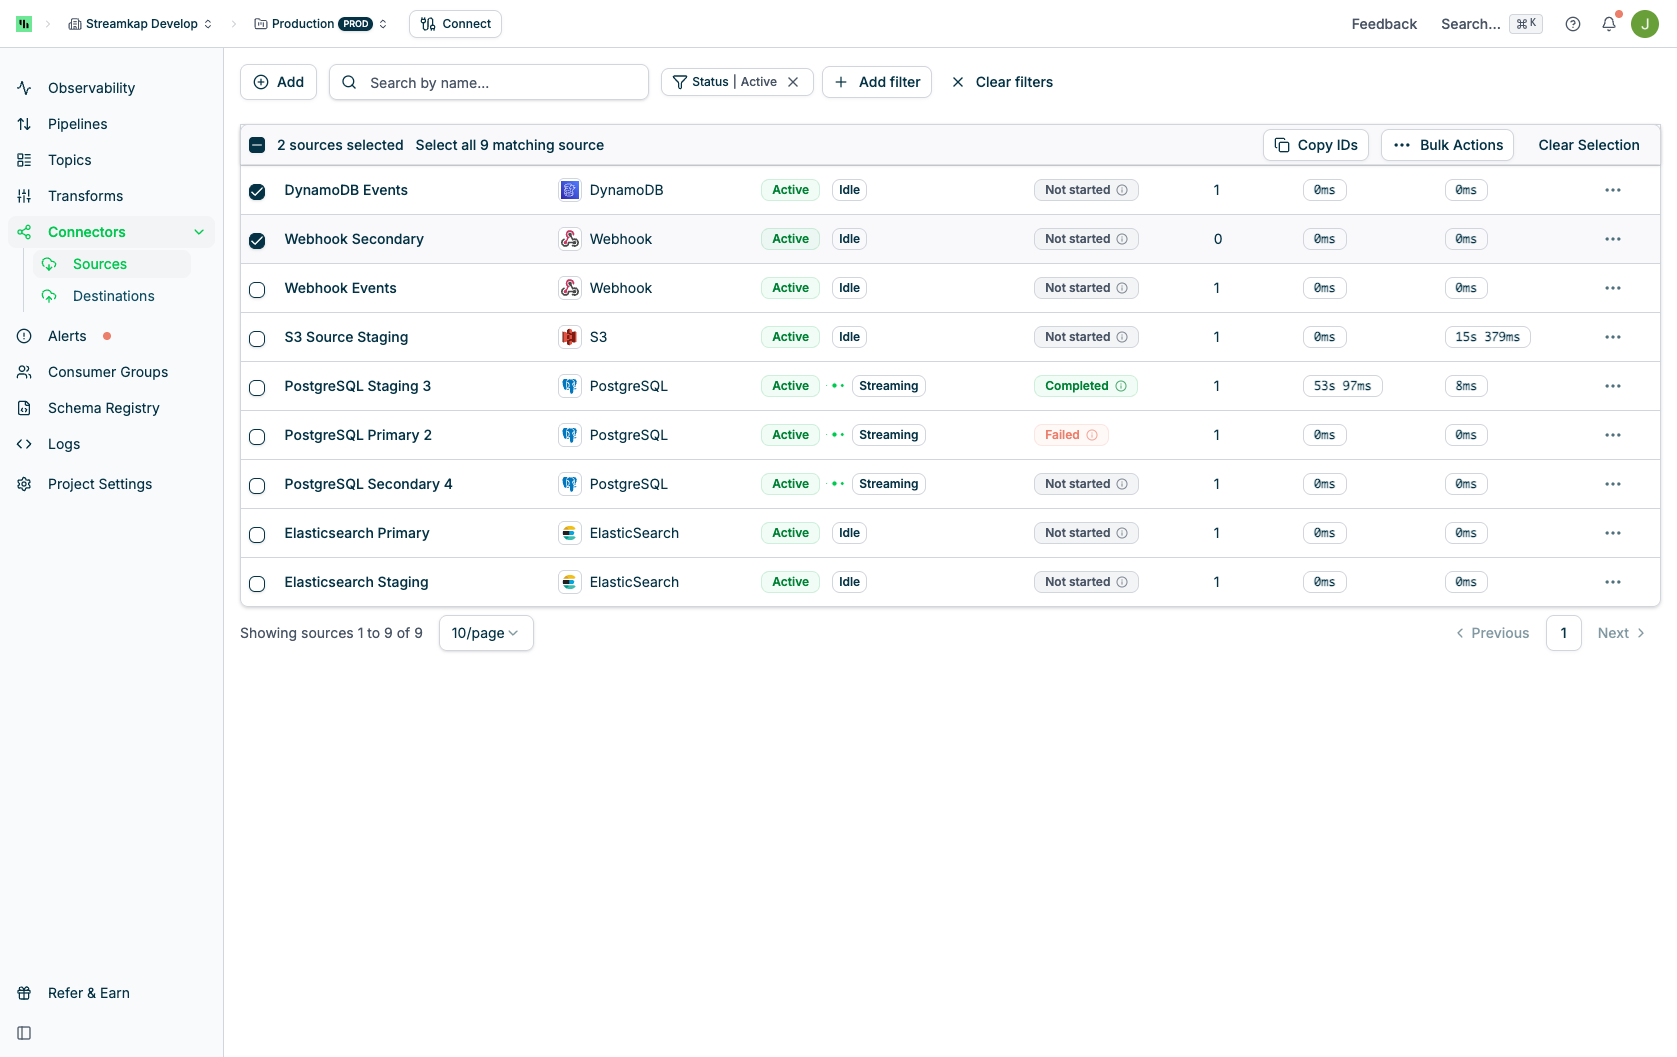The image size is (1677, 1057).
Task: Check PostgreSQL Staging 3 checkbox
Action: pyautogui.click(x=257, y=388)
